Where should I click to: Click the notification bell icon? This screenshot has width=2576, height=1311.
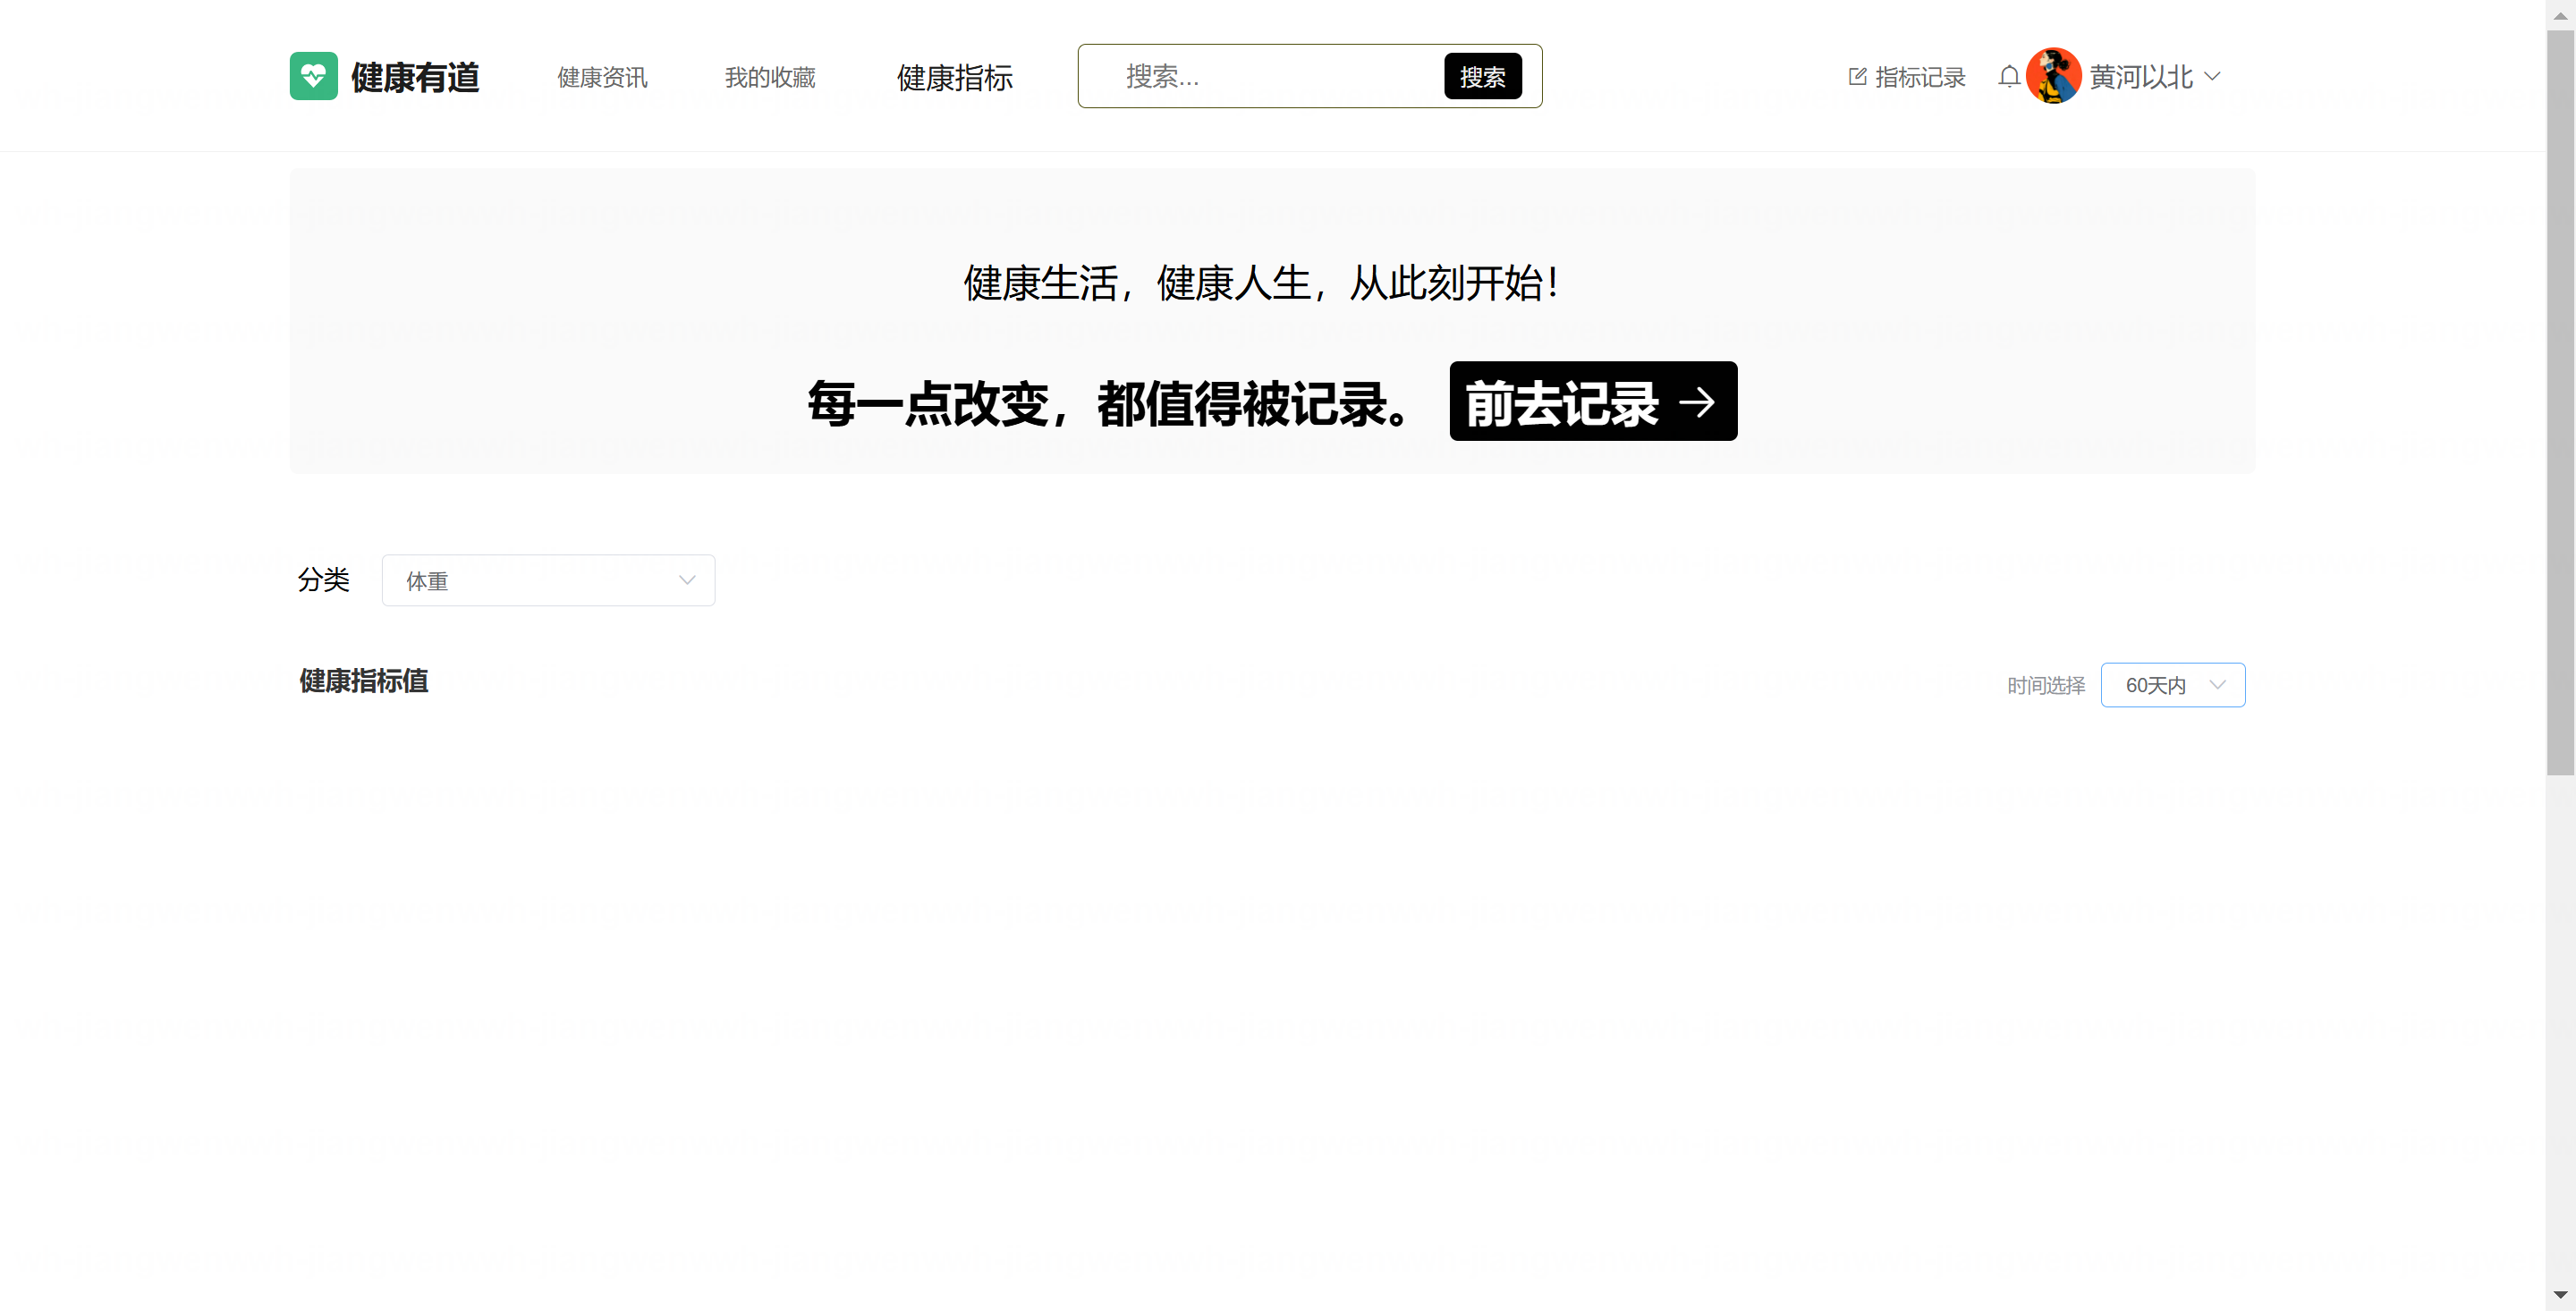click(2008, 76)
